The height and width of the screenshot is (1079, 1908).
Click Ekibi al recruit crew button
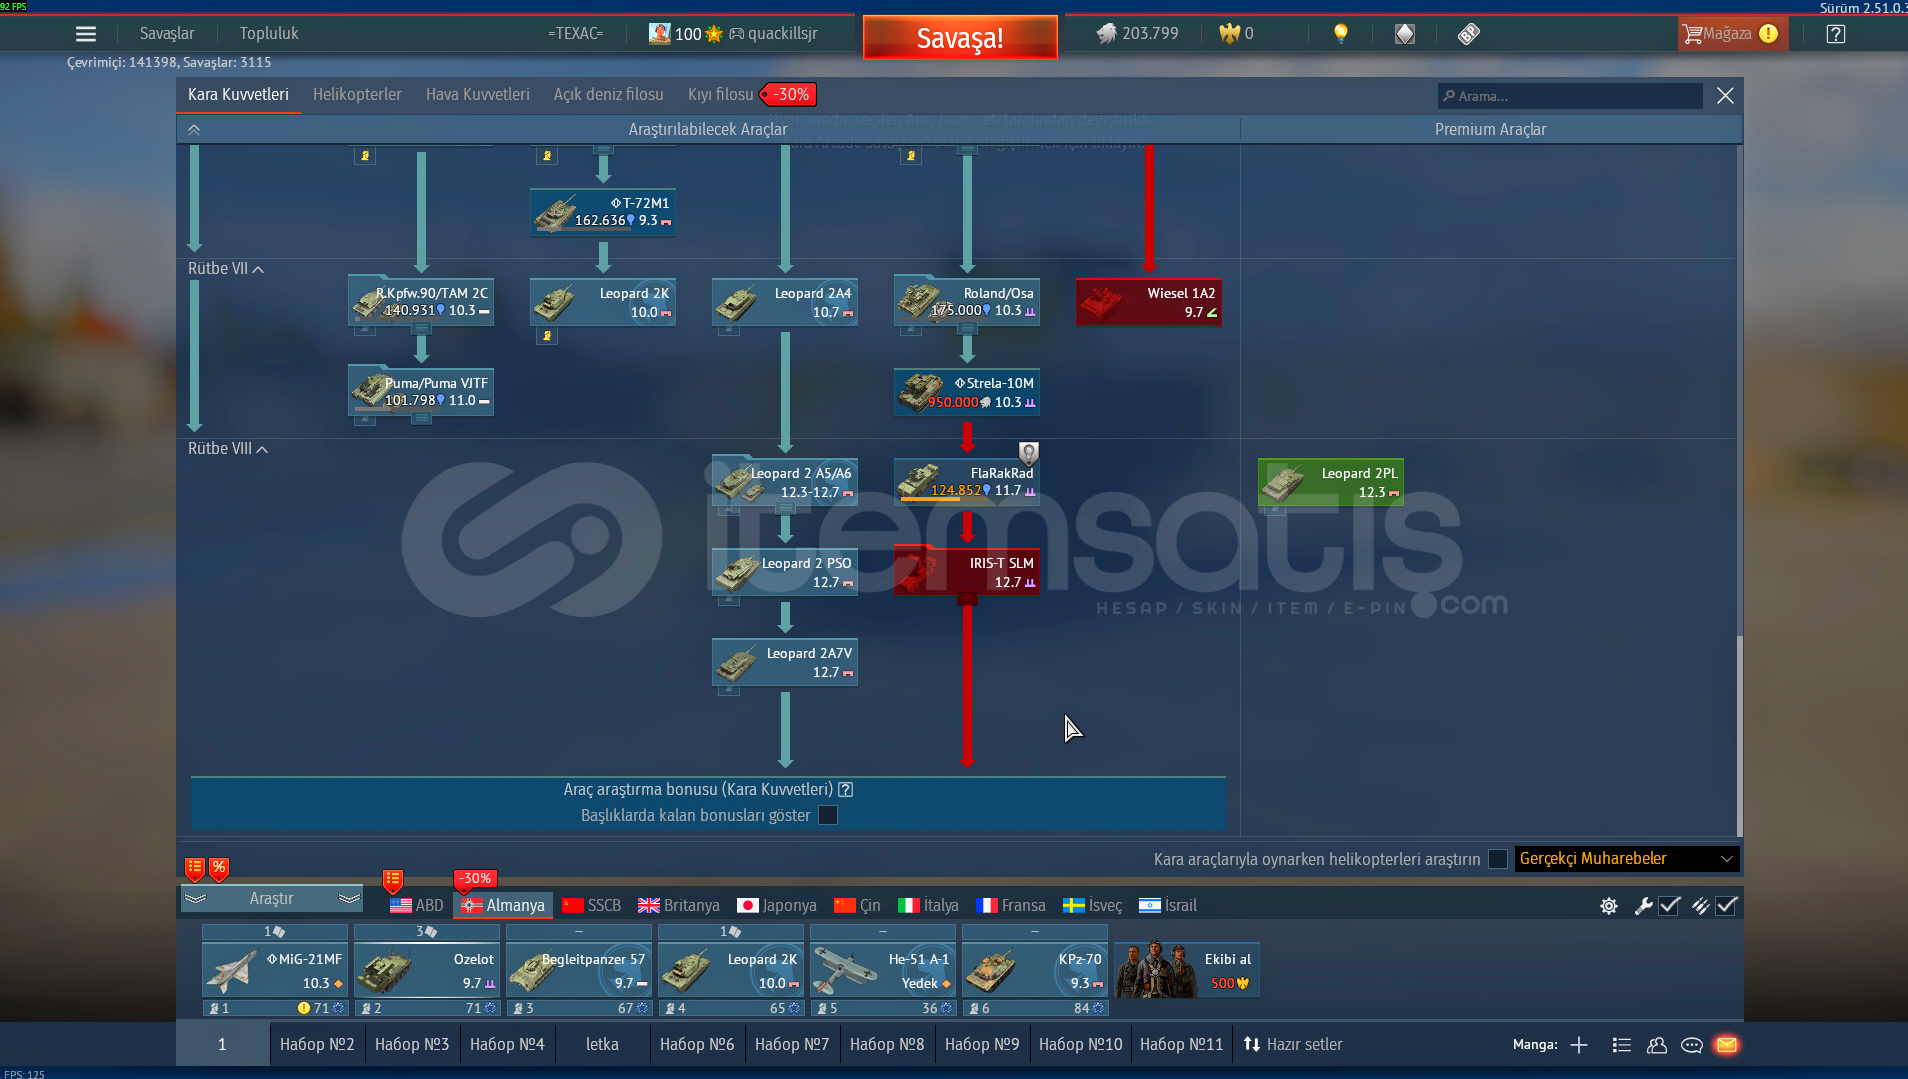pos(1187,971)
